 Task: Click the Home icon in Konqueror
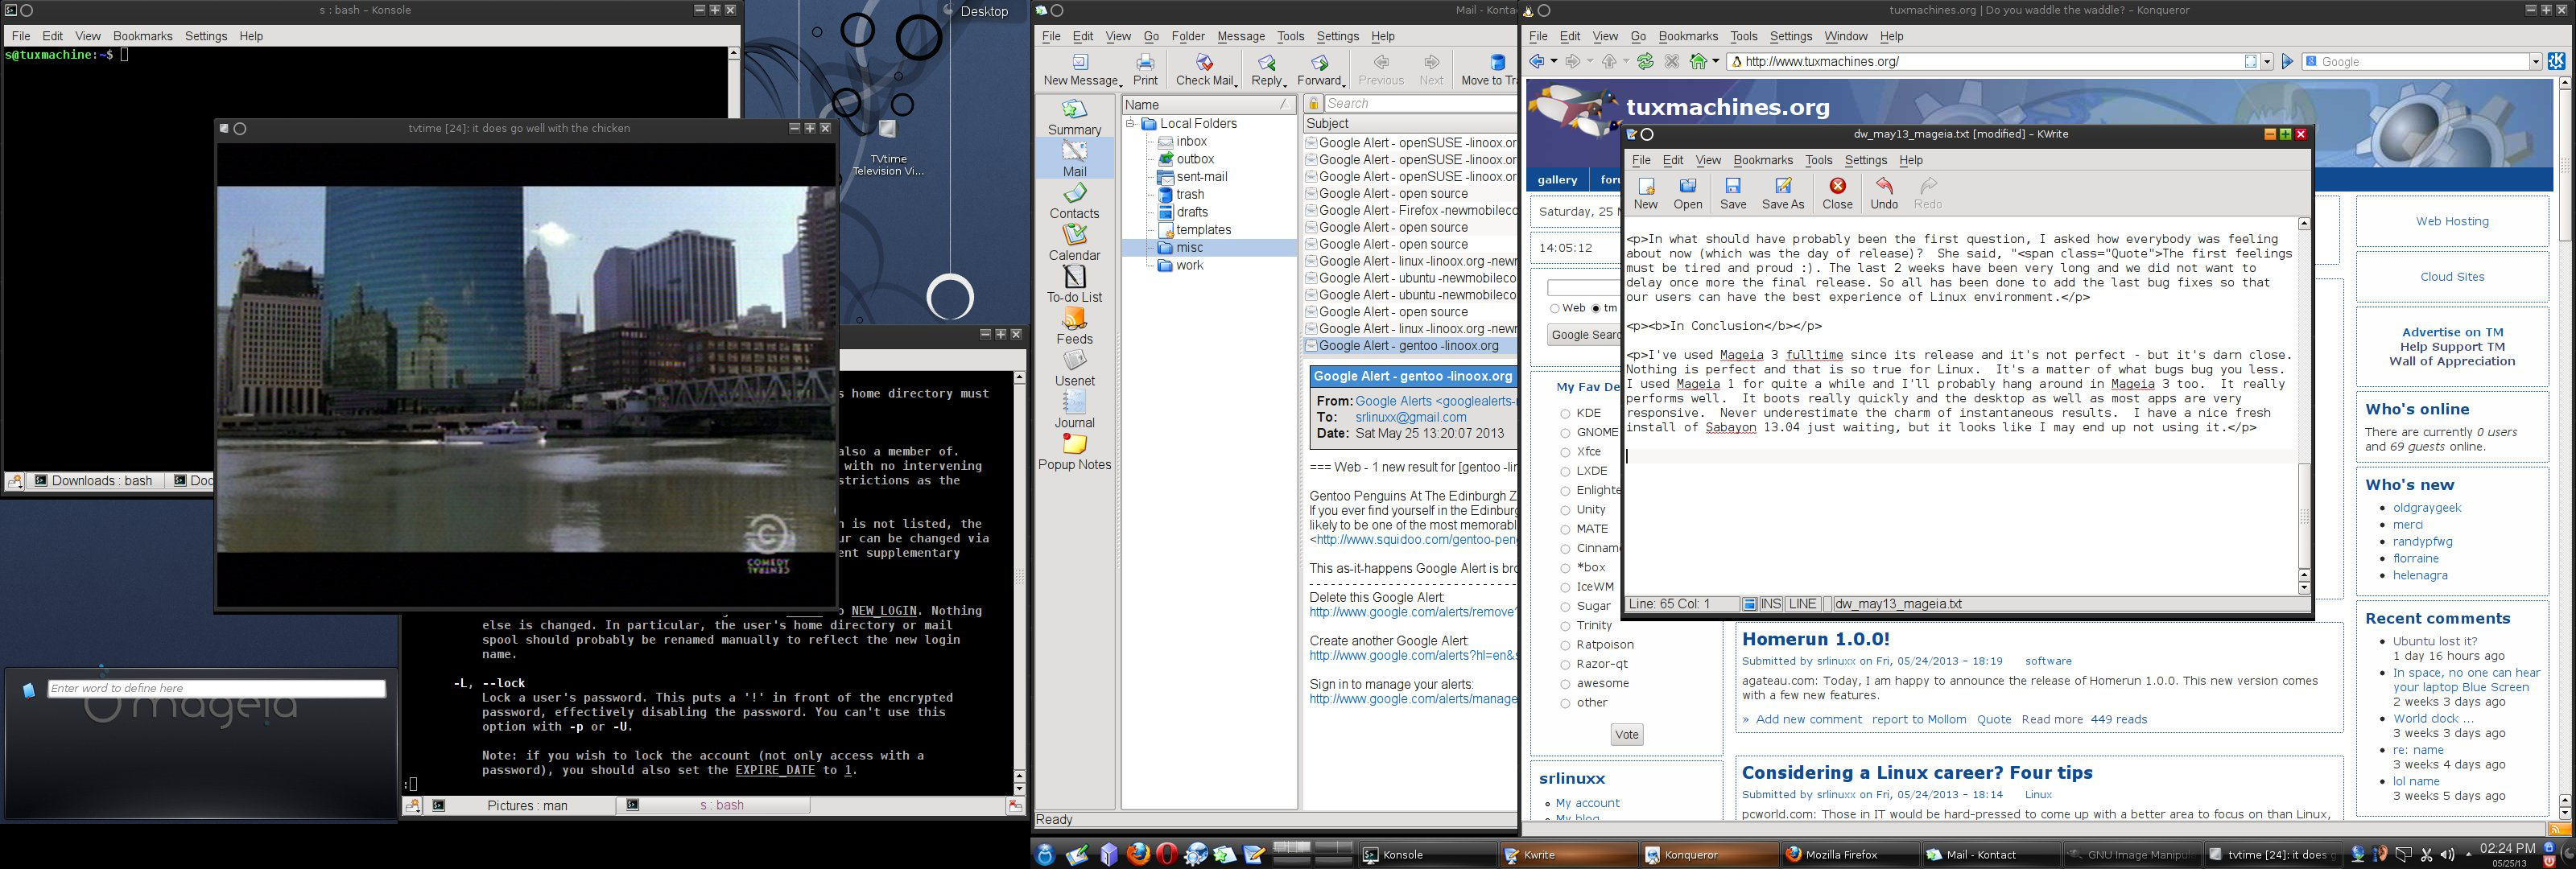tap(1697, 62)
